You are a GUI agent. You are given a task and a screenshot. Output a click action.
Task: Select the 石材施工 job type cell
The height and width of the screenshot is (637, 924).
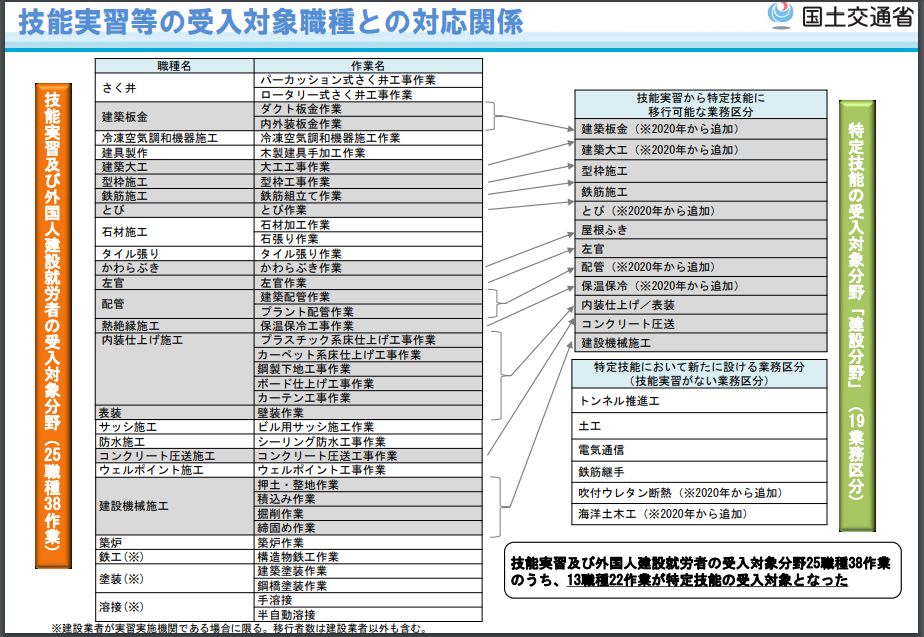174,232
